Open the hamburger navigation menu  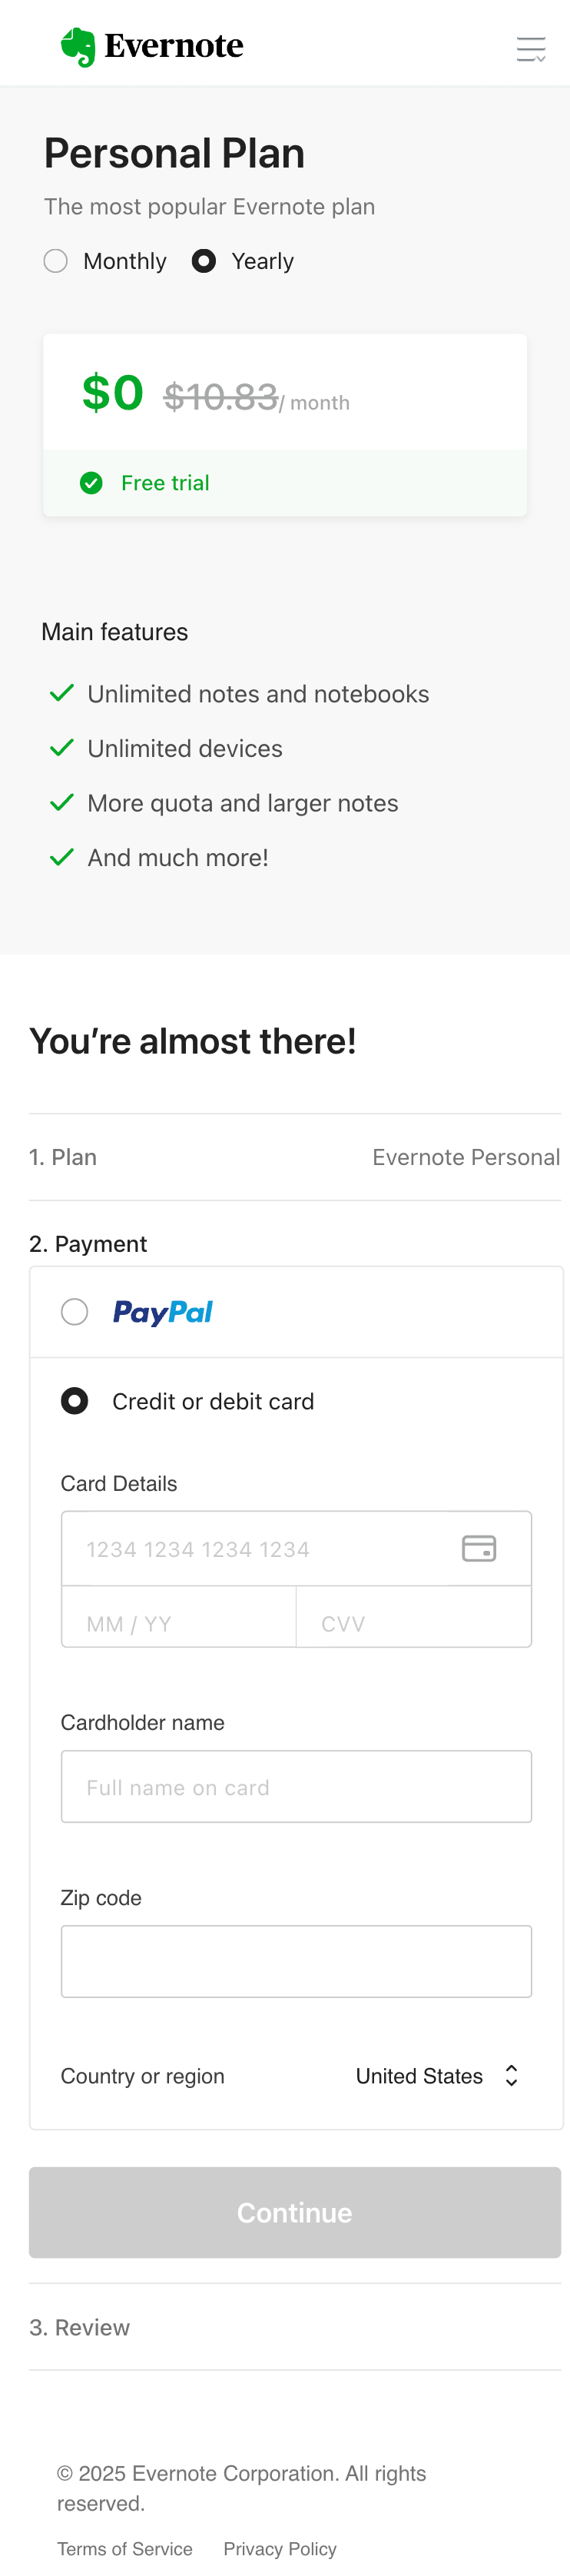click(531, 44)
